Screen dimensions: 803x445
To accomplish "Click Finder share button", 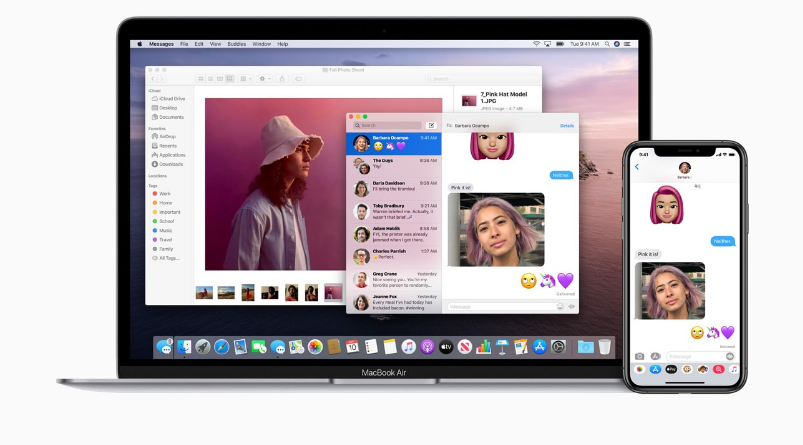I will tap(282, 79).
